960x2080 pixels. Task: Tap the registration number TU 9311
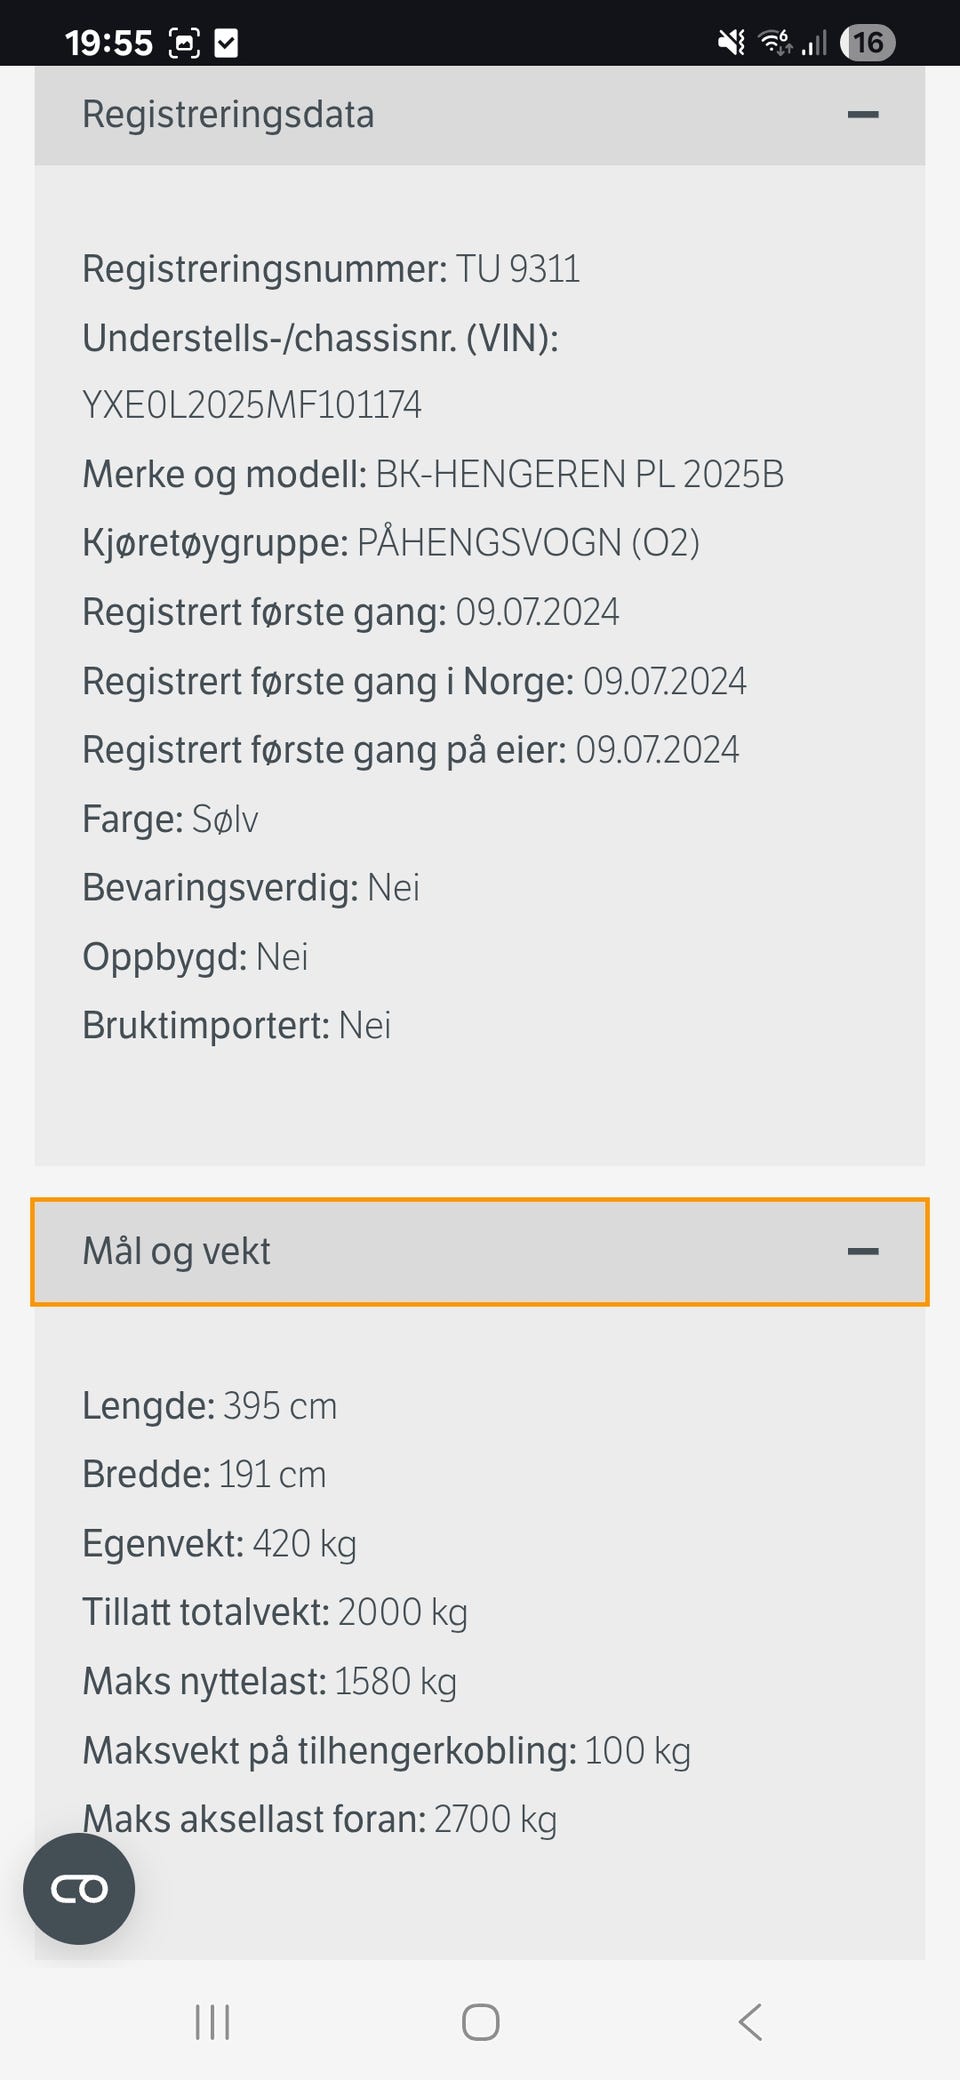click(517, 269)
